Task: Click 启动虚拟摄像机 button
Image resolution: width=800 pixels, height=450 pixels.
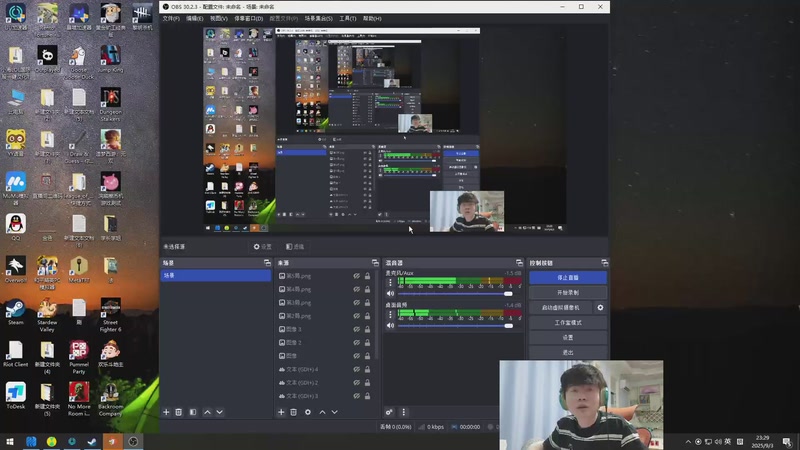Action: pos(561,308)
